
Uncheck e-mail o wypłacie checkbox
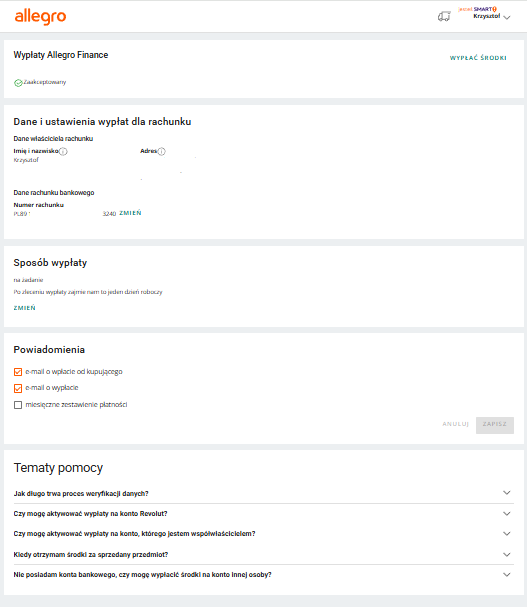(18, 388)
